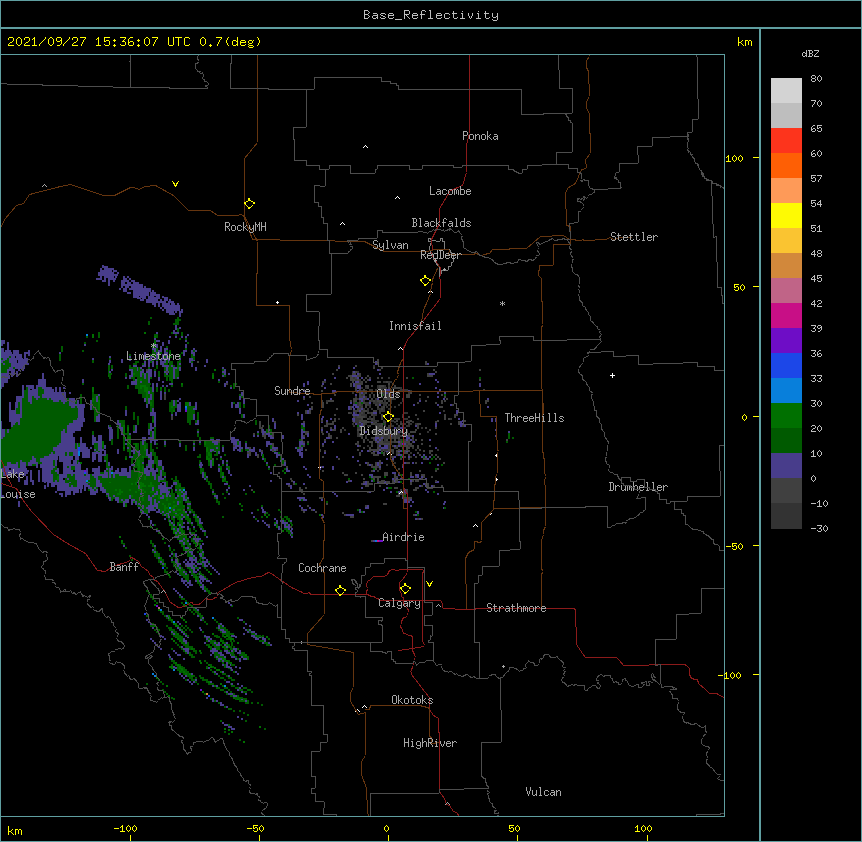Click the RockyMH label
This screenshot has width=862, height=842.
click(x=245, y=227)
